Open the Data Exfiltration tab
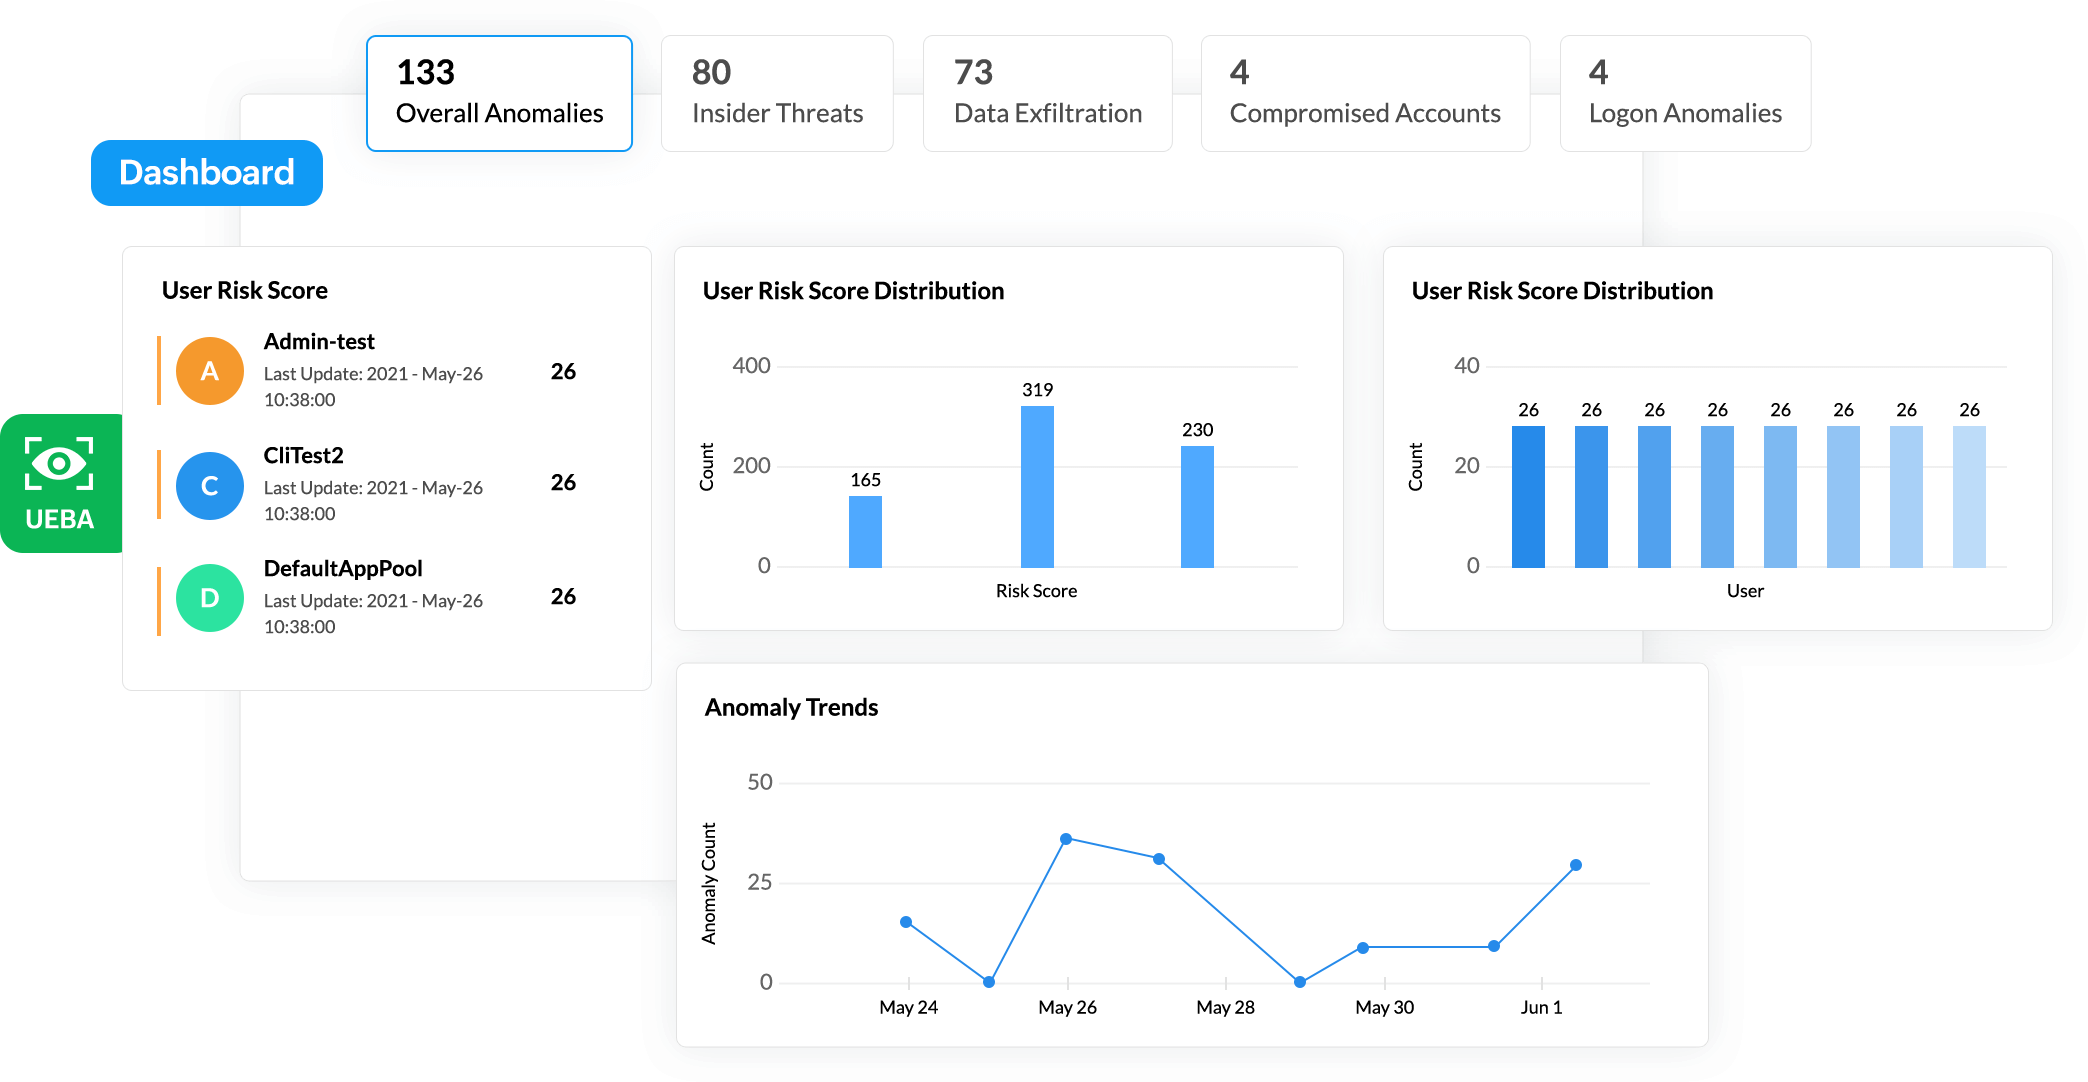2088x1082 pixels. [x=1047, y=93]
